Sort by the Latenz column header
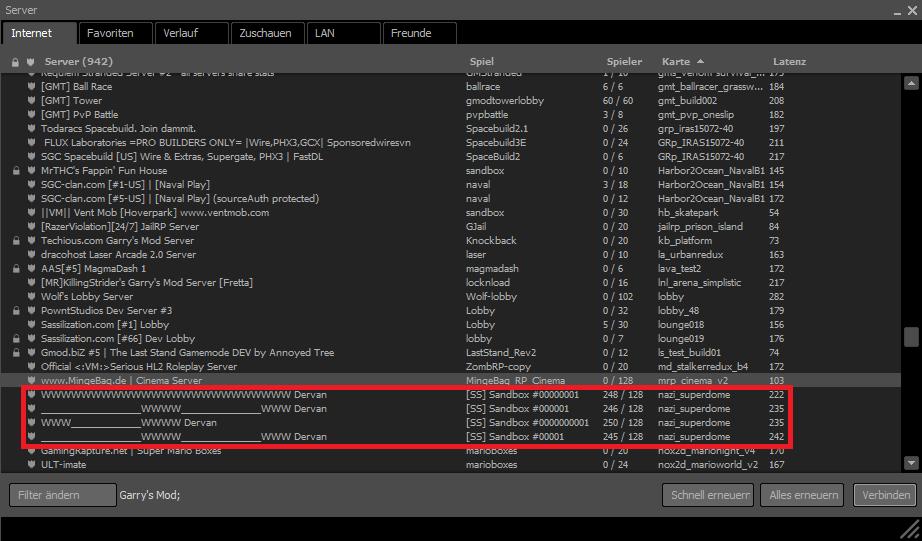The height and width of the screenshot is (541, 922). 789,61
